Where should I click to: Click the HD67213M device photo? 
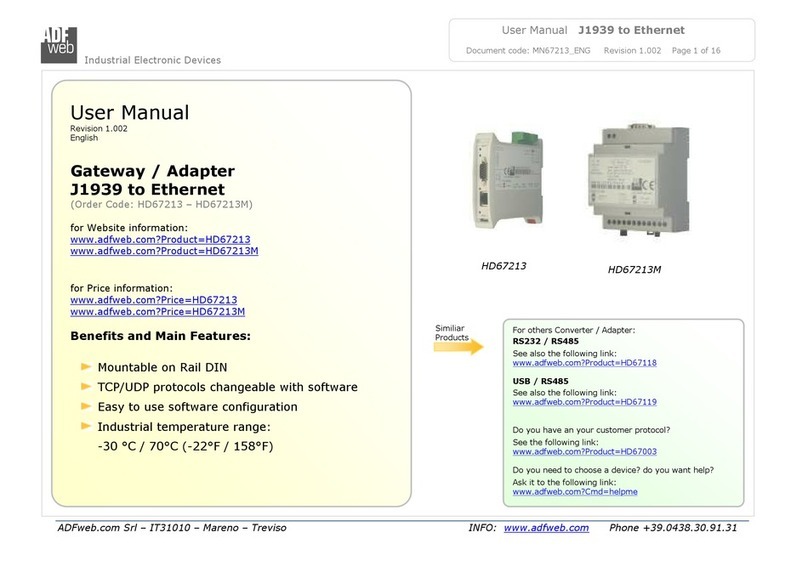(x=638, y=180)
